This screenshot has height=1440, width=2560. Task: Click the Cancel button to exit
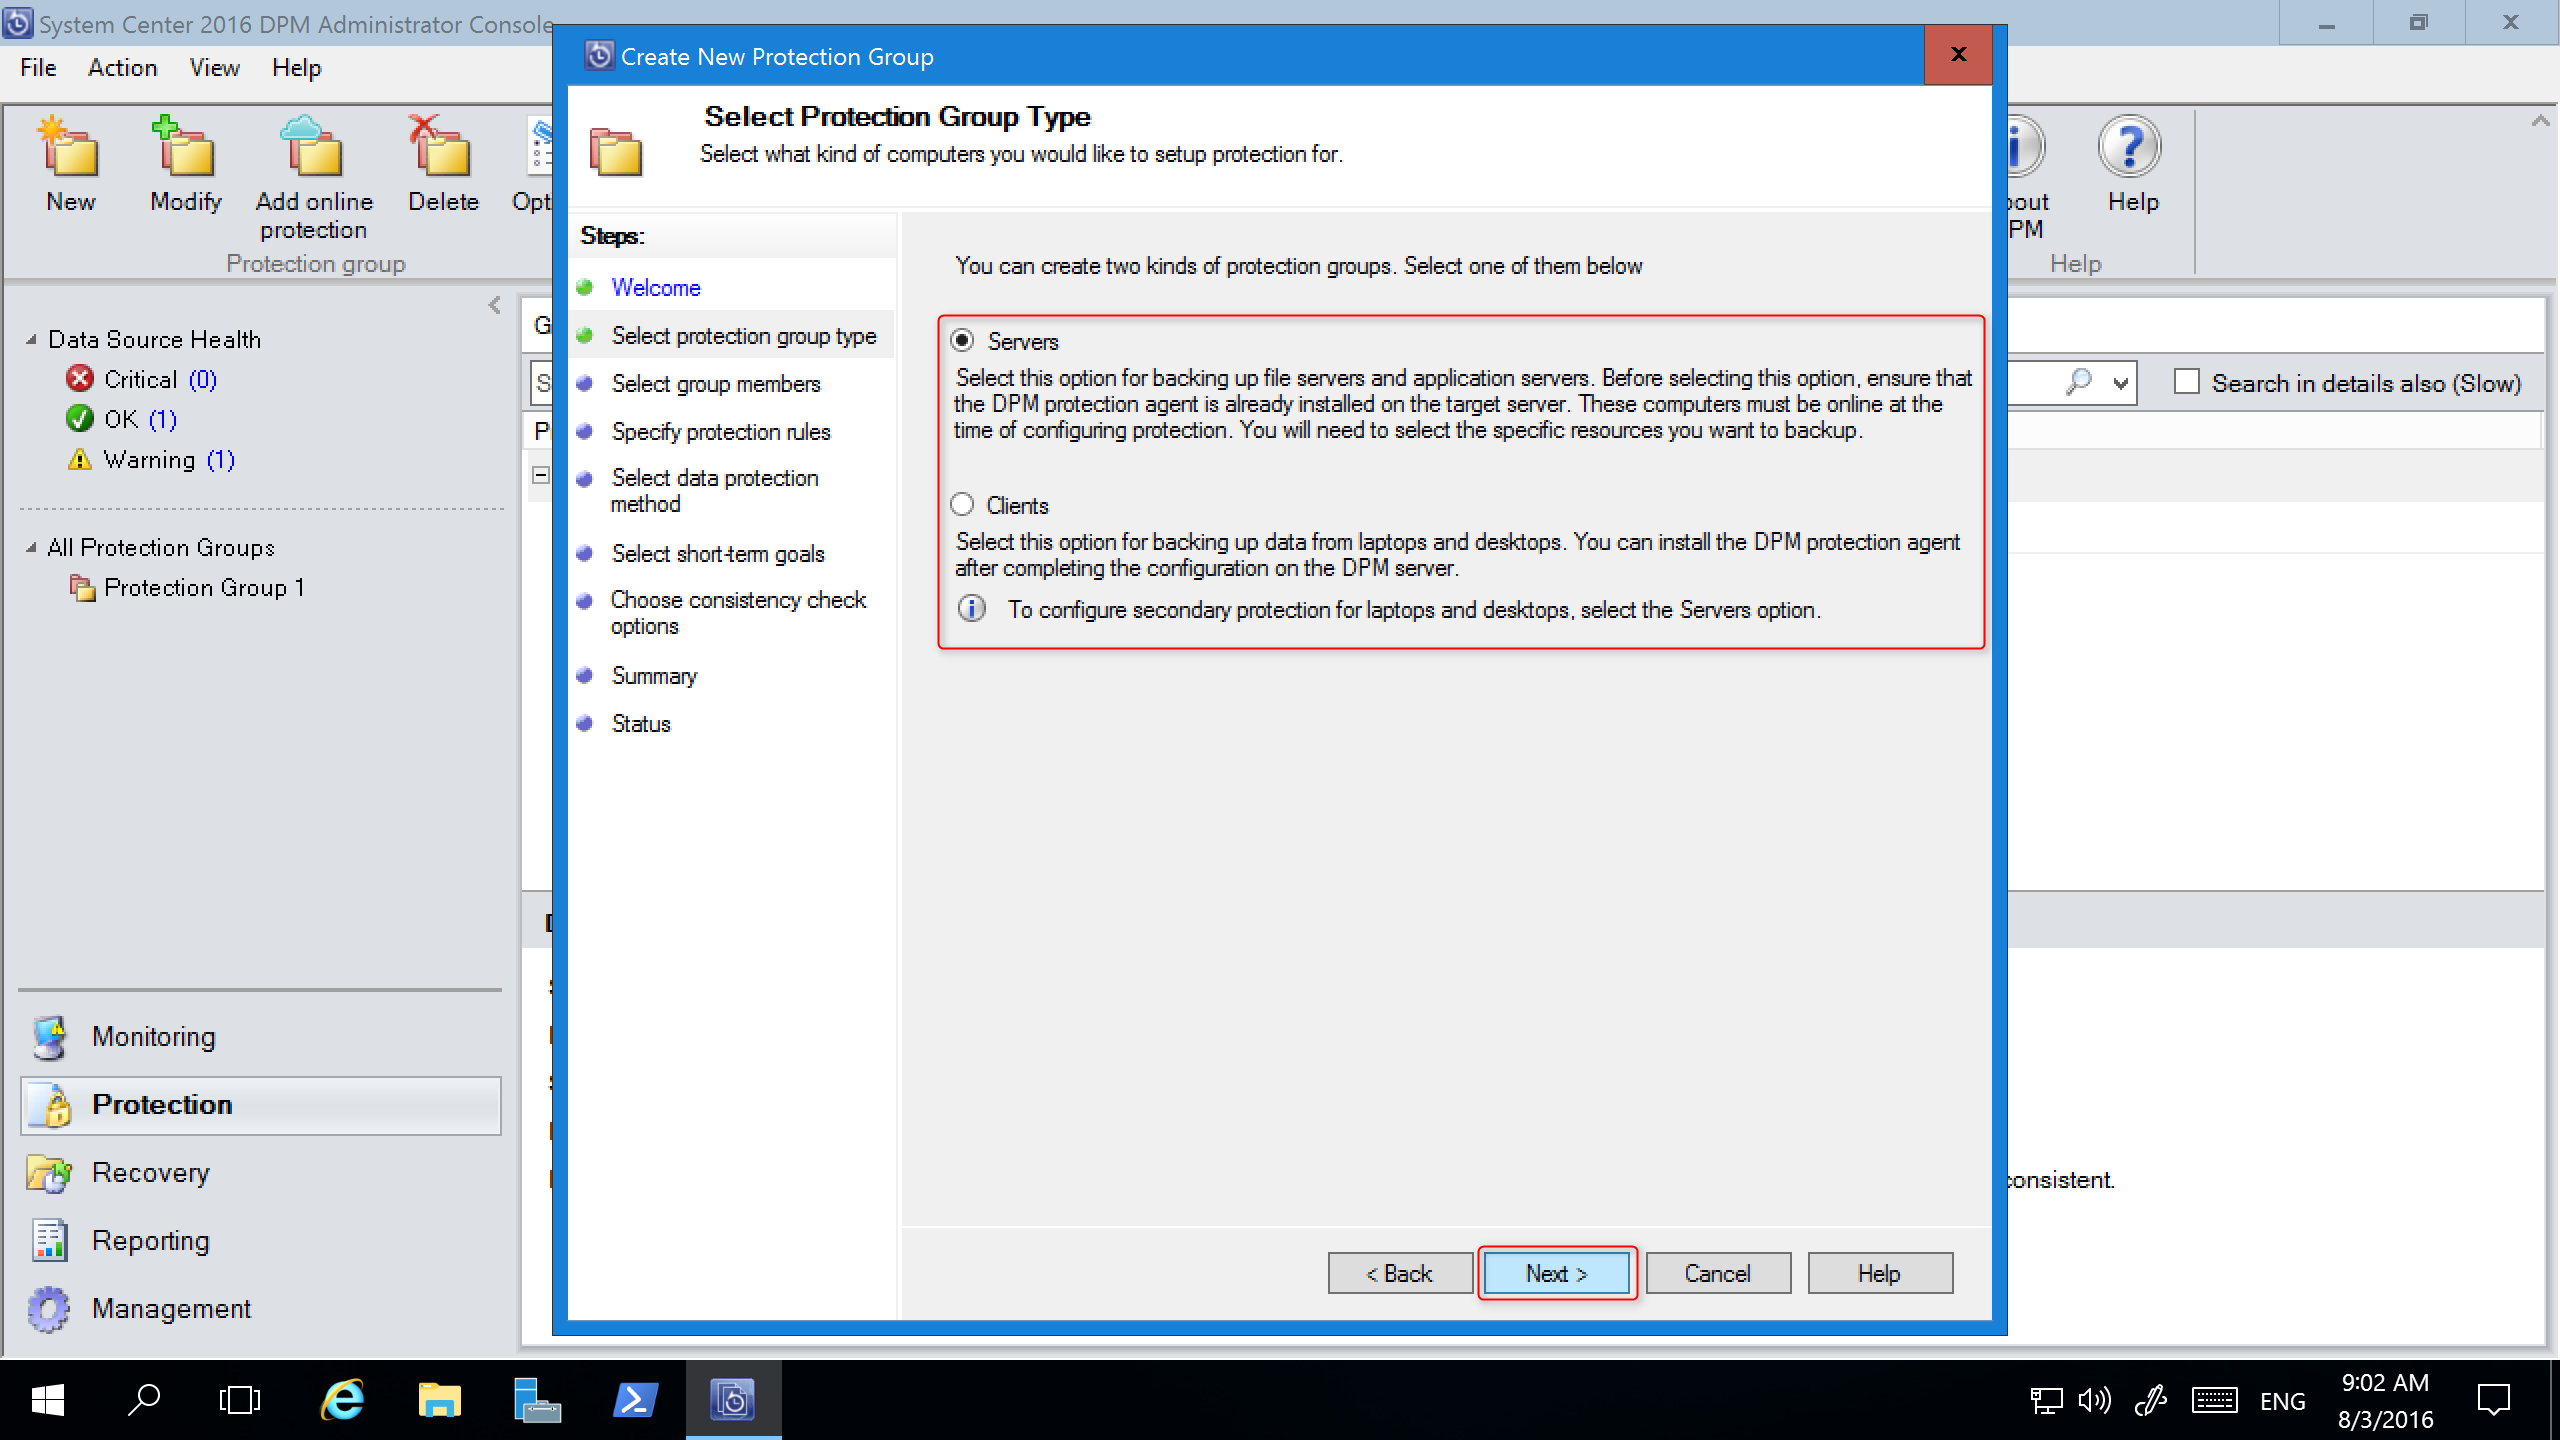[1718, 1273]
